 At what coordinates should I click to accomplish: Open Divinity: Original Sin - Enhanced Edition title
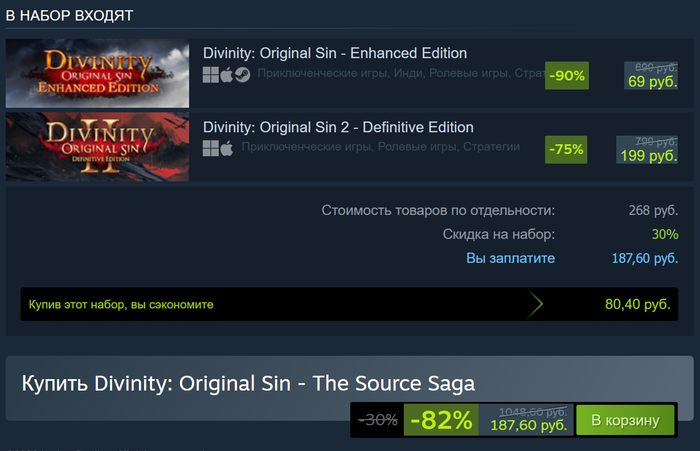click(335, 53)
